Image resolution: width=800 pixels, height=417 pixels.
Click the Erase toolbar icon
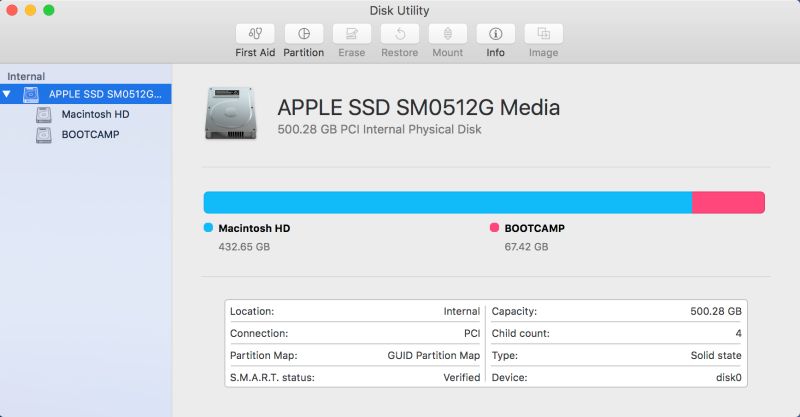pyautogui.click(x=352, y=34)
